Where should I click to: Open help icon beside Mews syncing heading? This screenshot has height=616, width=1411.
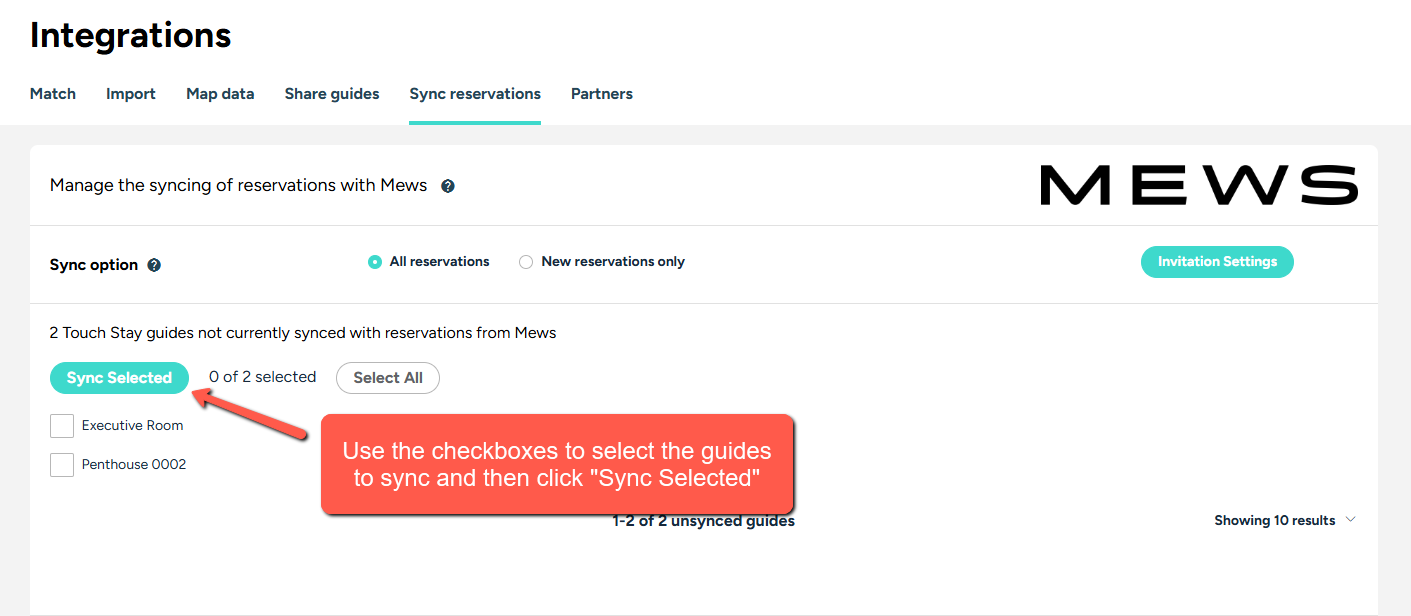point(448,186)
